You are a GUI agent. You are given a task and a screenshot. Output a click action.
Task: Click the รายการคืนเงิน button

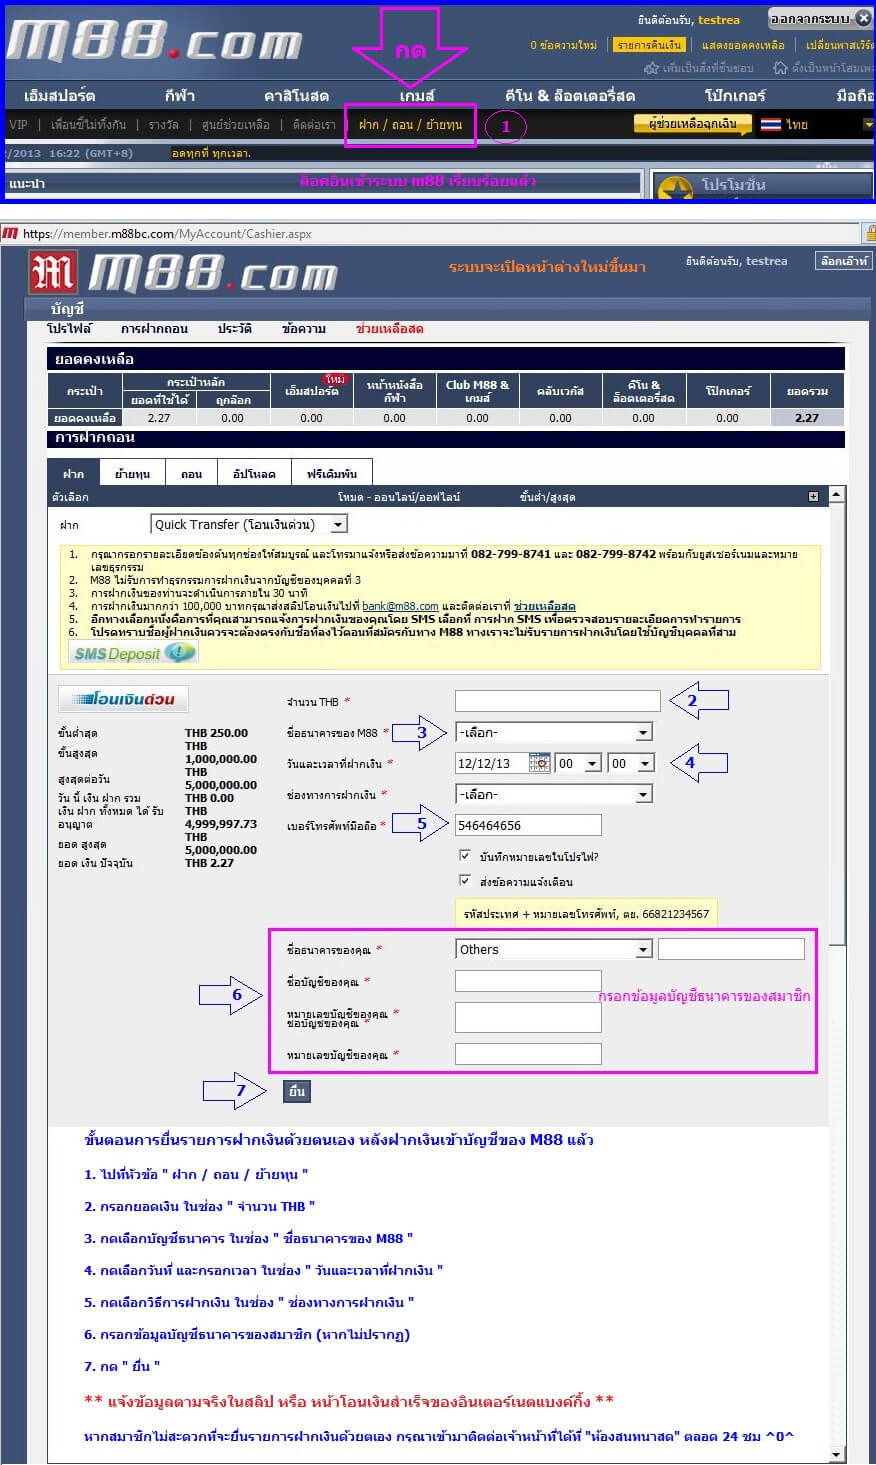pos(649,45)
